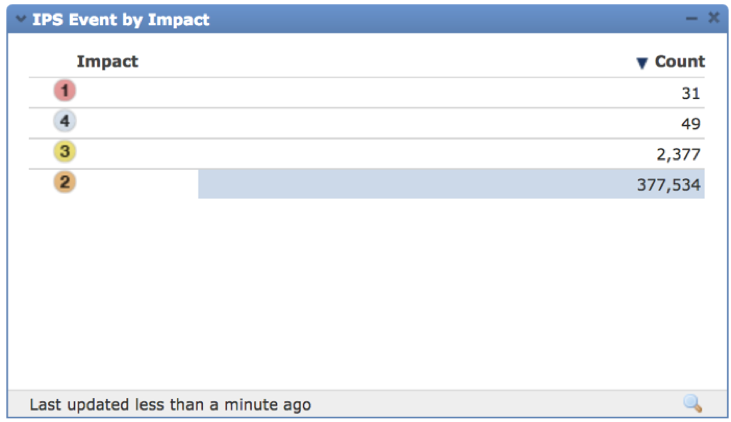Click the IPS Event by Impact title
The width and height of the screenshot is (731, 422).
click(x=120, y=18)
